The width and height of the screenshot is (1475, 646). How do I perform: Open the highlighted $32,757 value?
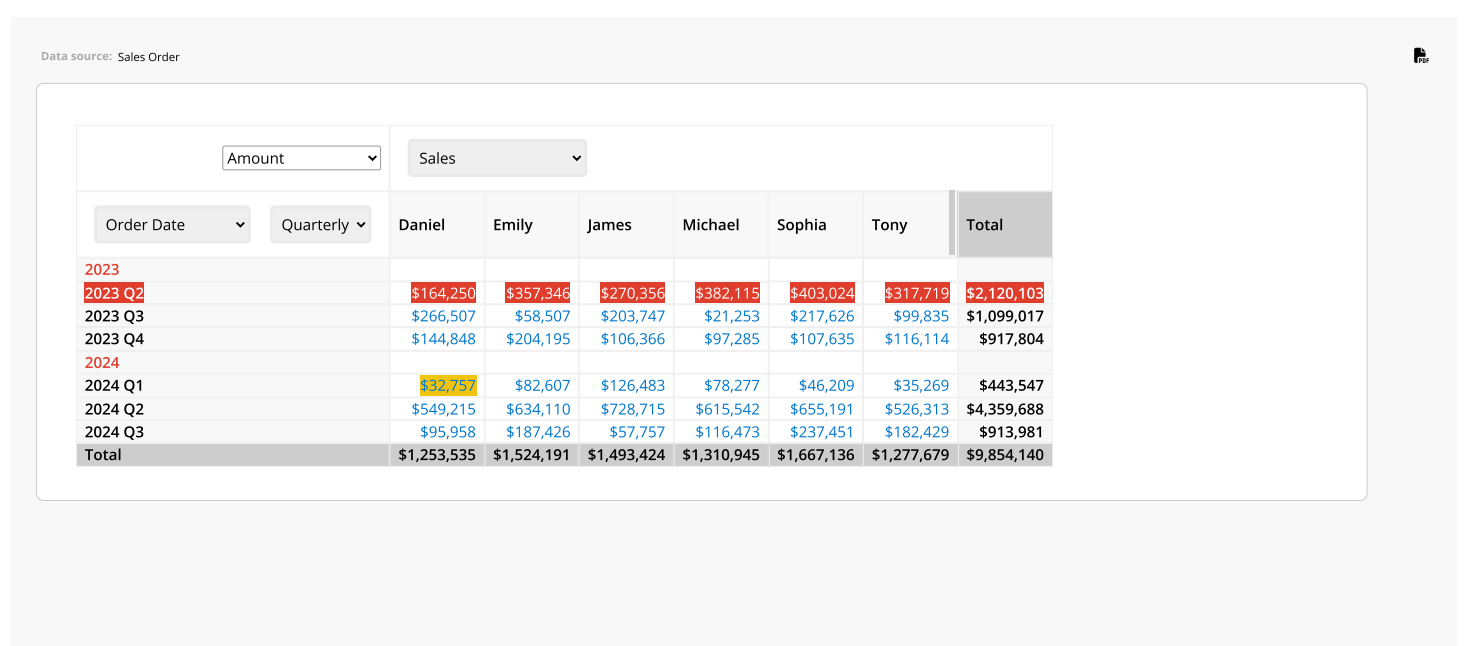(448, 385)
